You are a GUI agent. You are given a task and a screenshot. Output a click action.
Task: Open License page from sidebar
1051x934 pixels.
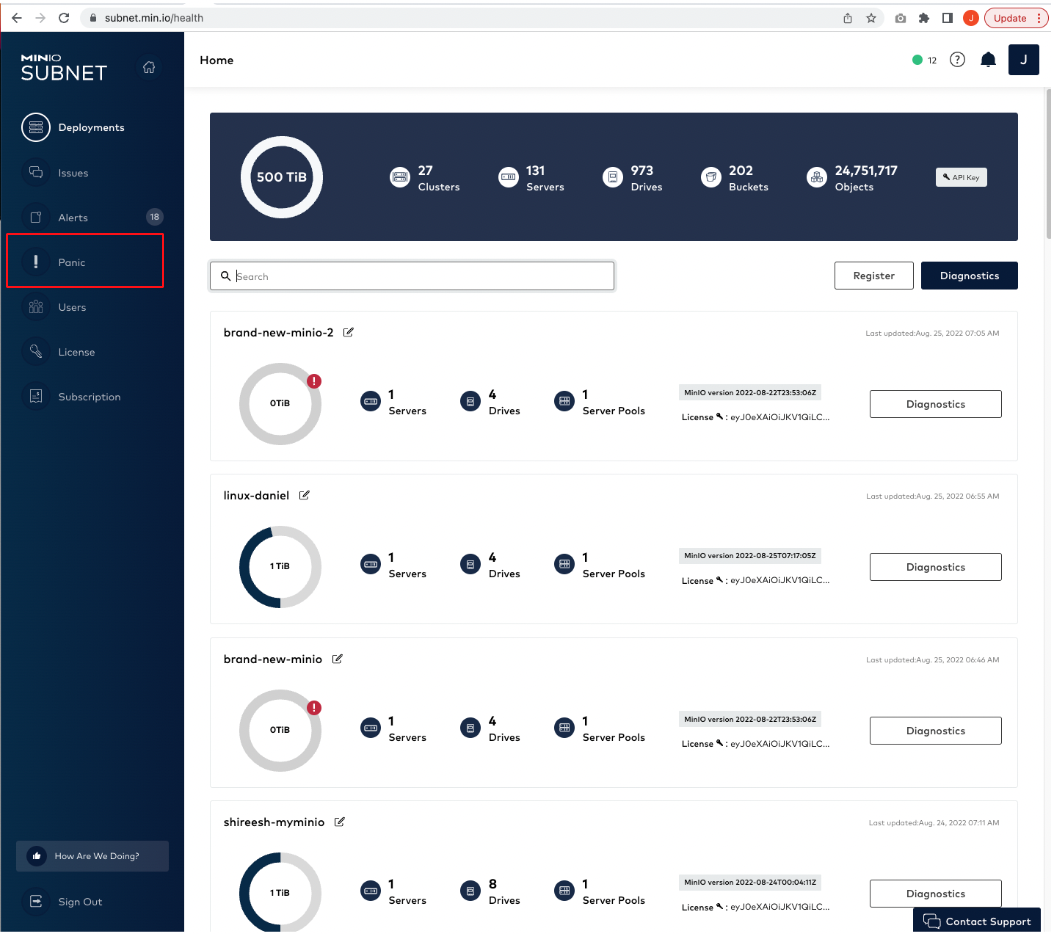tap(76, 352)
